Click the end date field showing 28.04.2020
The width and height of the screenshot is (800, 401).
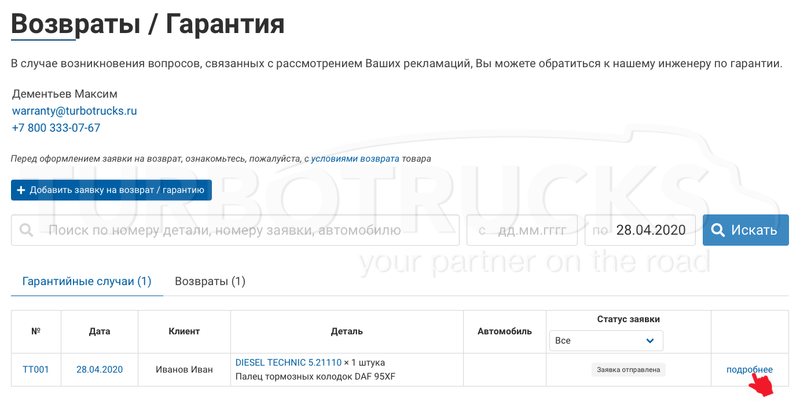(642, 230)
